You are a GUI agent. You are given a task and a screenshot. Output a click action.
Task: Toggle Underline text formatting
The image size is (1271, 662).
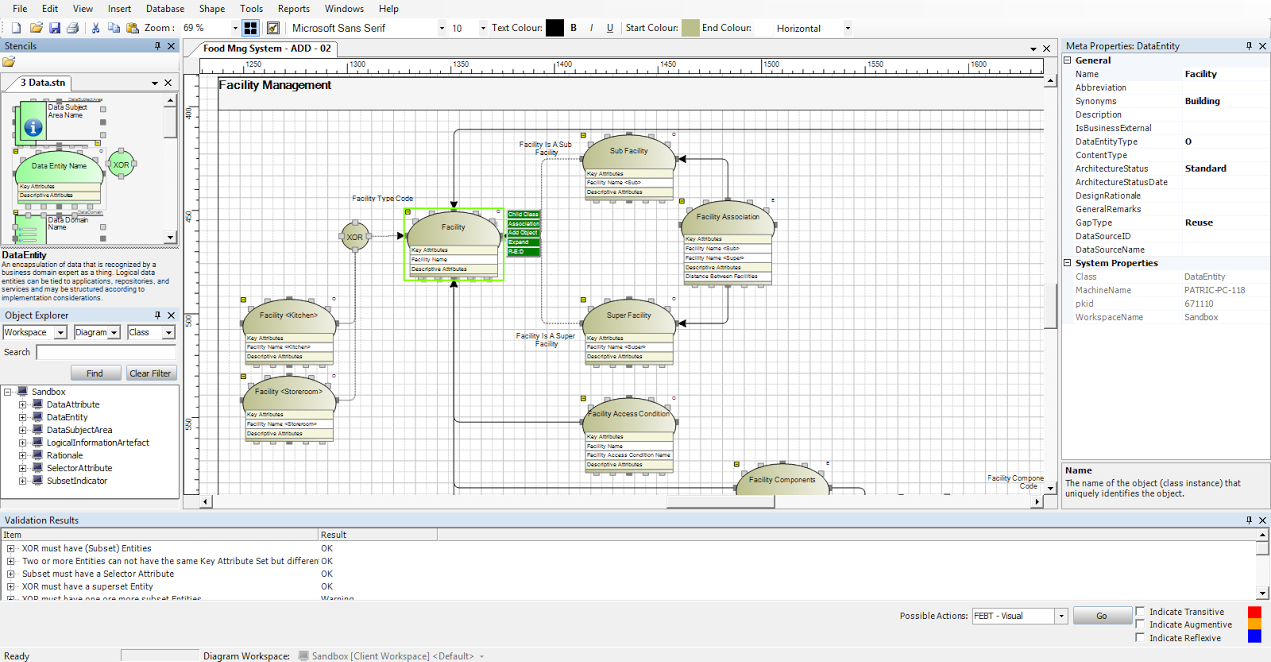coord(610,28)
